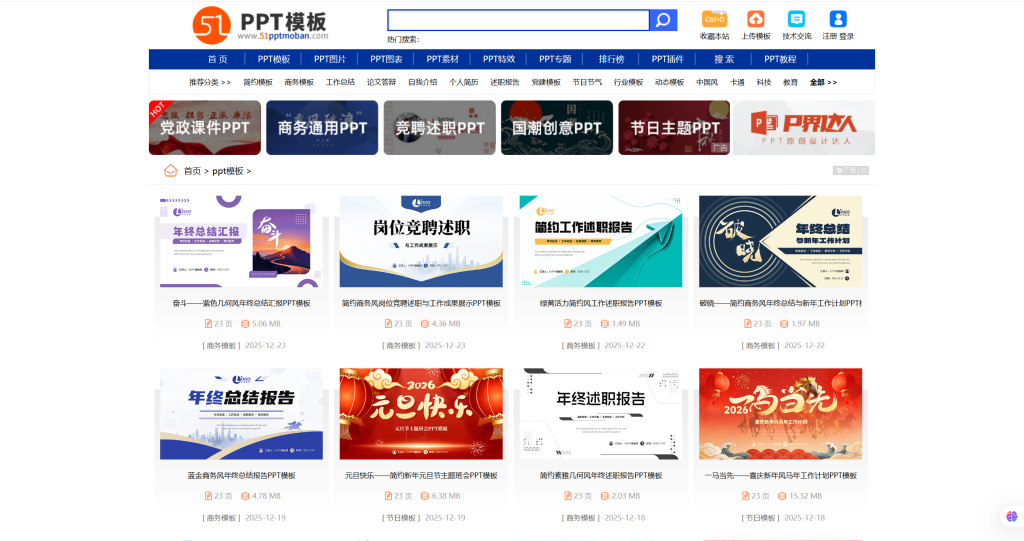The height and width of the screenshot is (541, 1024).
Task: Click the 51 PPT模板 site logo
Action: (x=261, y=25)
